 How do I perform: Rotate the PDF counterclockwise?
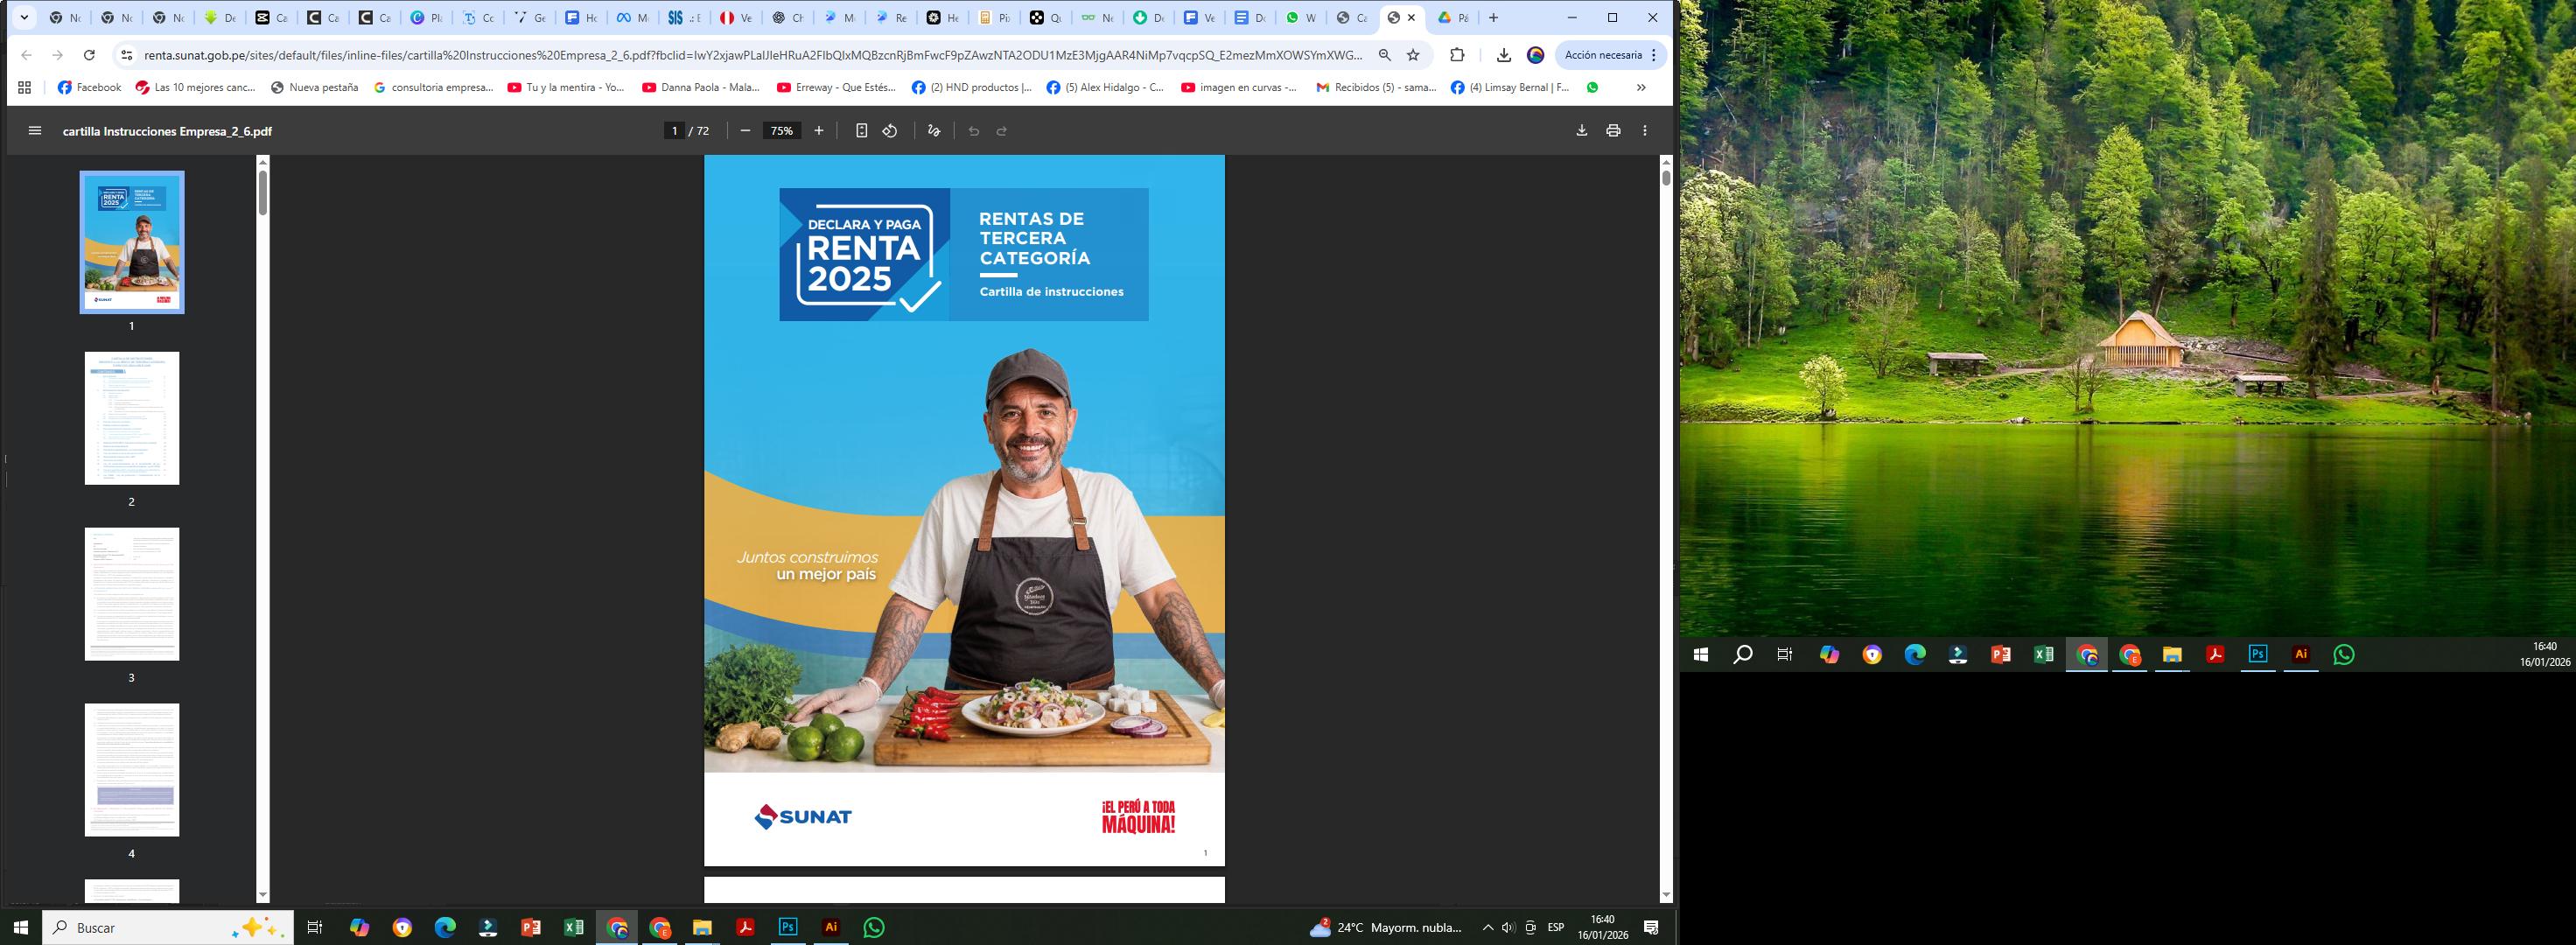pos(890,131)
